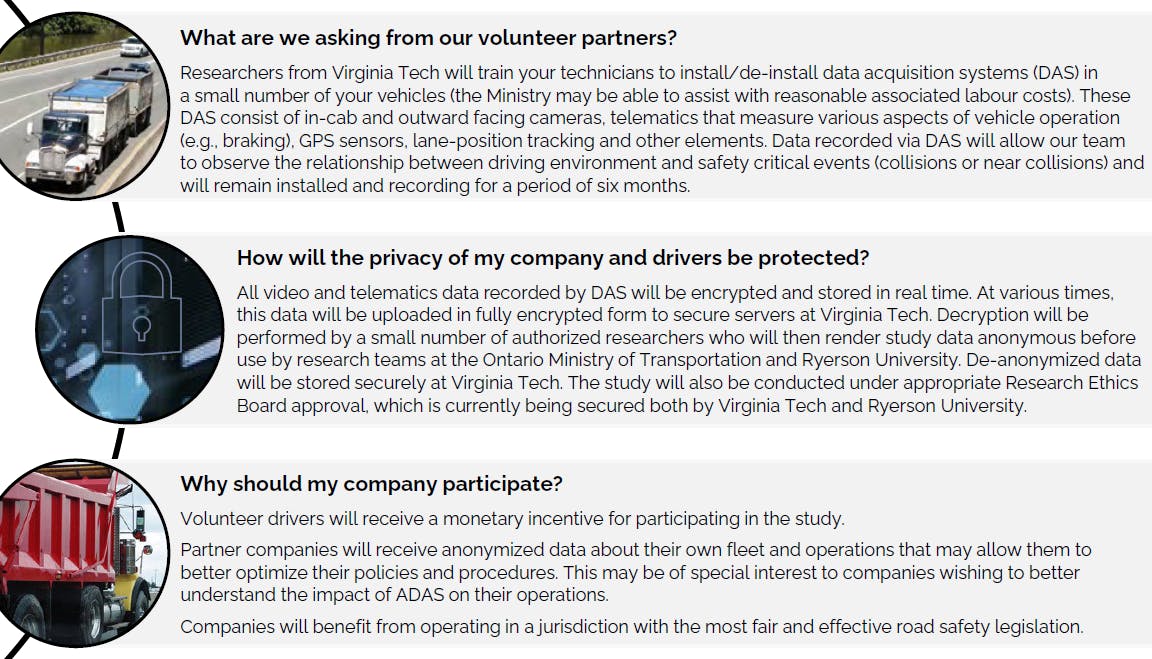The image size is (1152, 659).
Task: Select heading 'What are we asking from our volunteer partners?'
Action: tap(428, 37)
